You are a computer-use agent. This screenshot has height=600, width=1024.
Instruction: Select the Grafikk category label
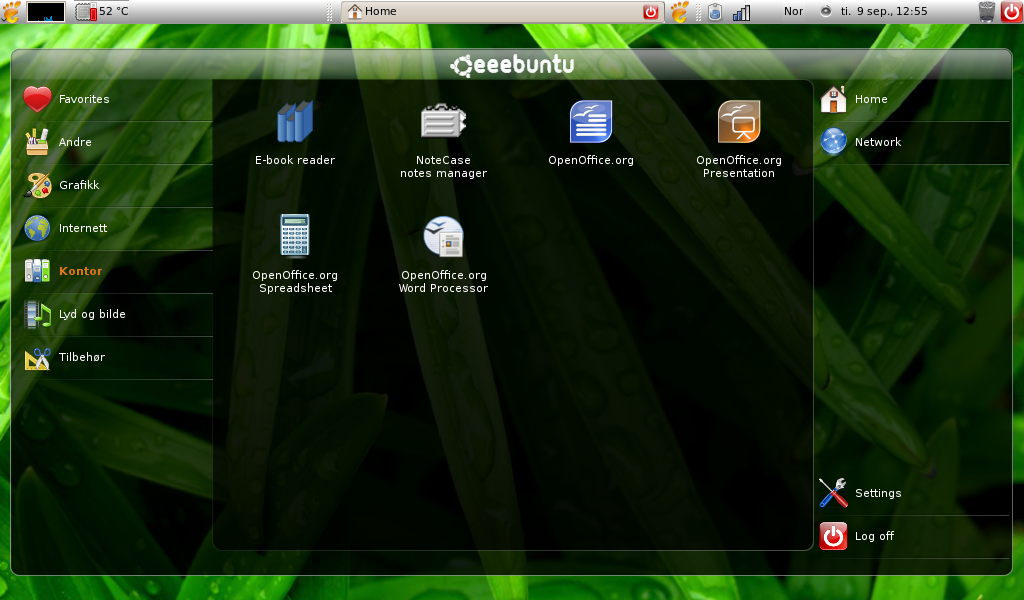[79, 185]
